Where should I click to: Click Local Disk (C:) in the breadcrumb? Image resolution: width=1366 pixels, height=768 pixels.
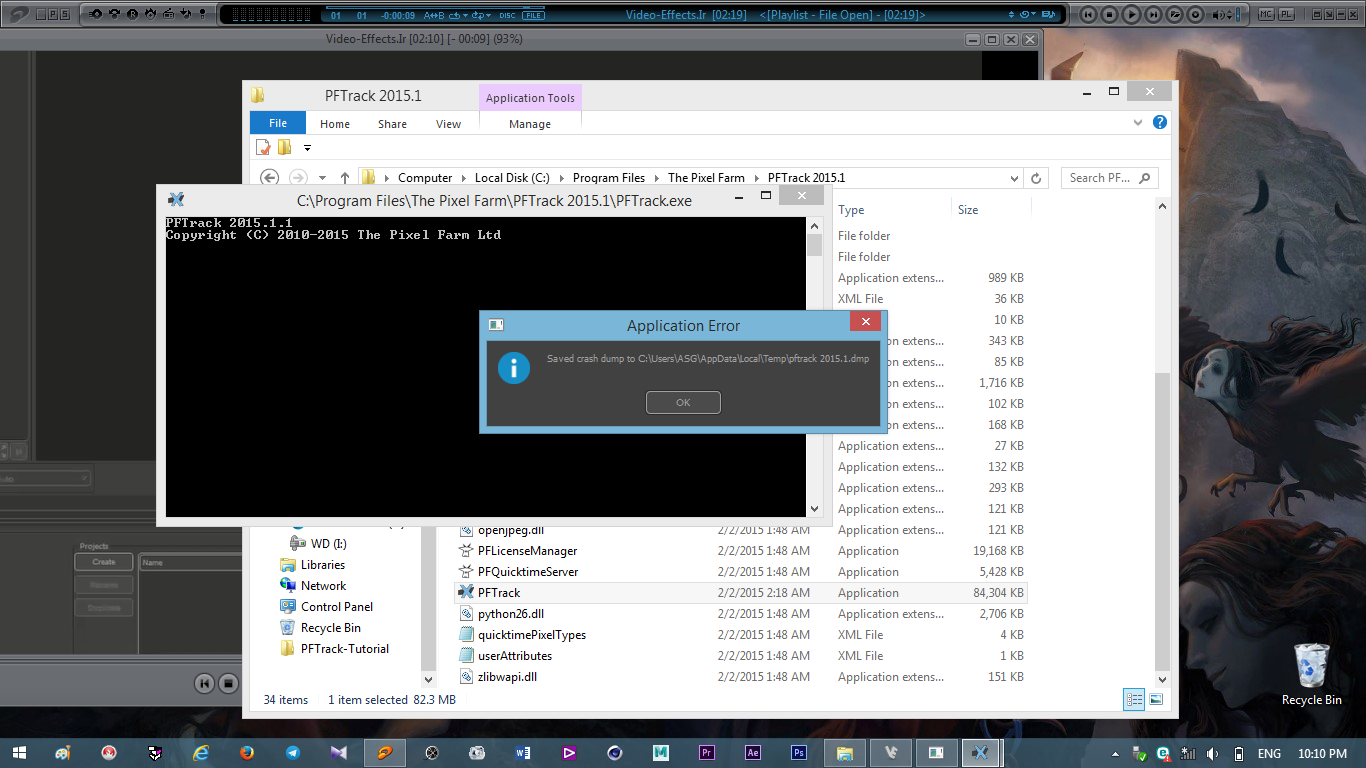pyautogui.click(x=512, y=178)
